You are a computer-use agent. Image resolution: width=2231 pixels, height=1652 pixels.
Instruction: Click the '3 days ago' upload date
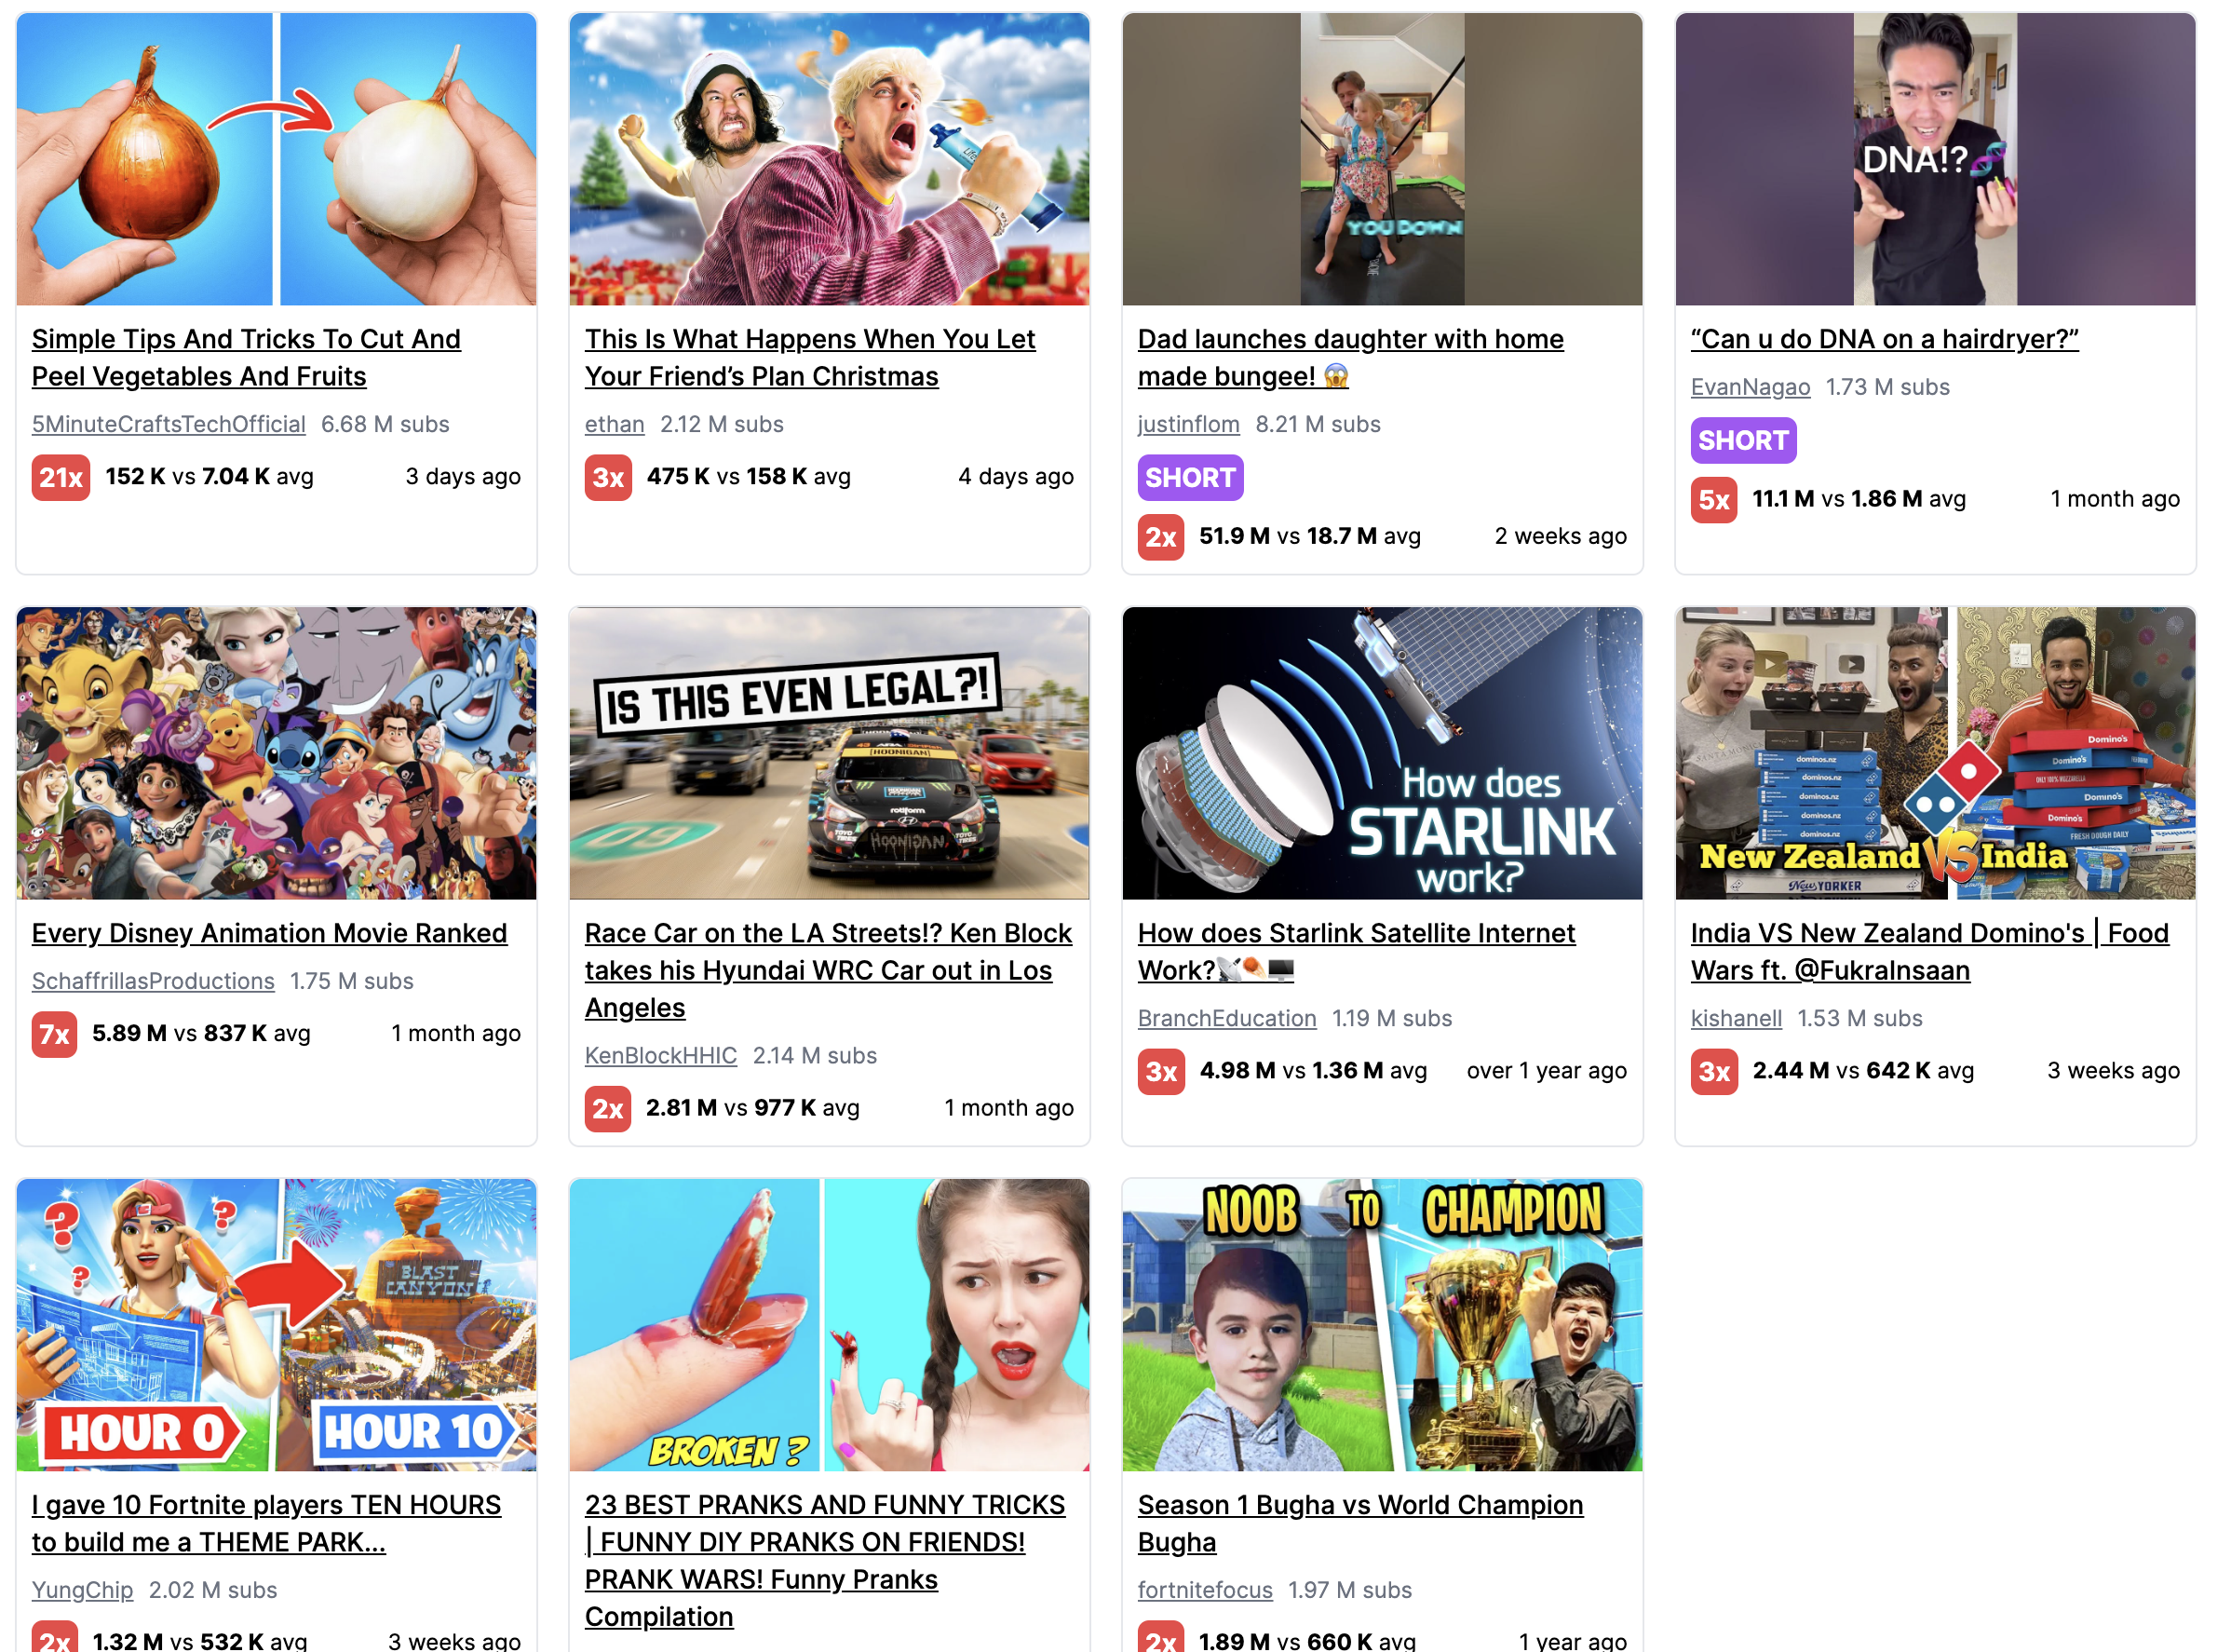[x=463, y=477]
